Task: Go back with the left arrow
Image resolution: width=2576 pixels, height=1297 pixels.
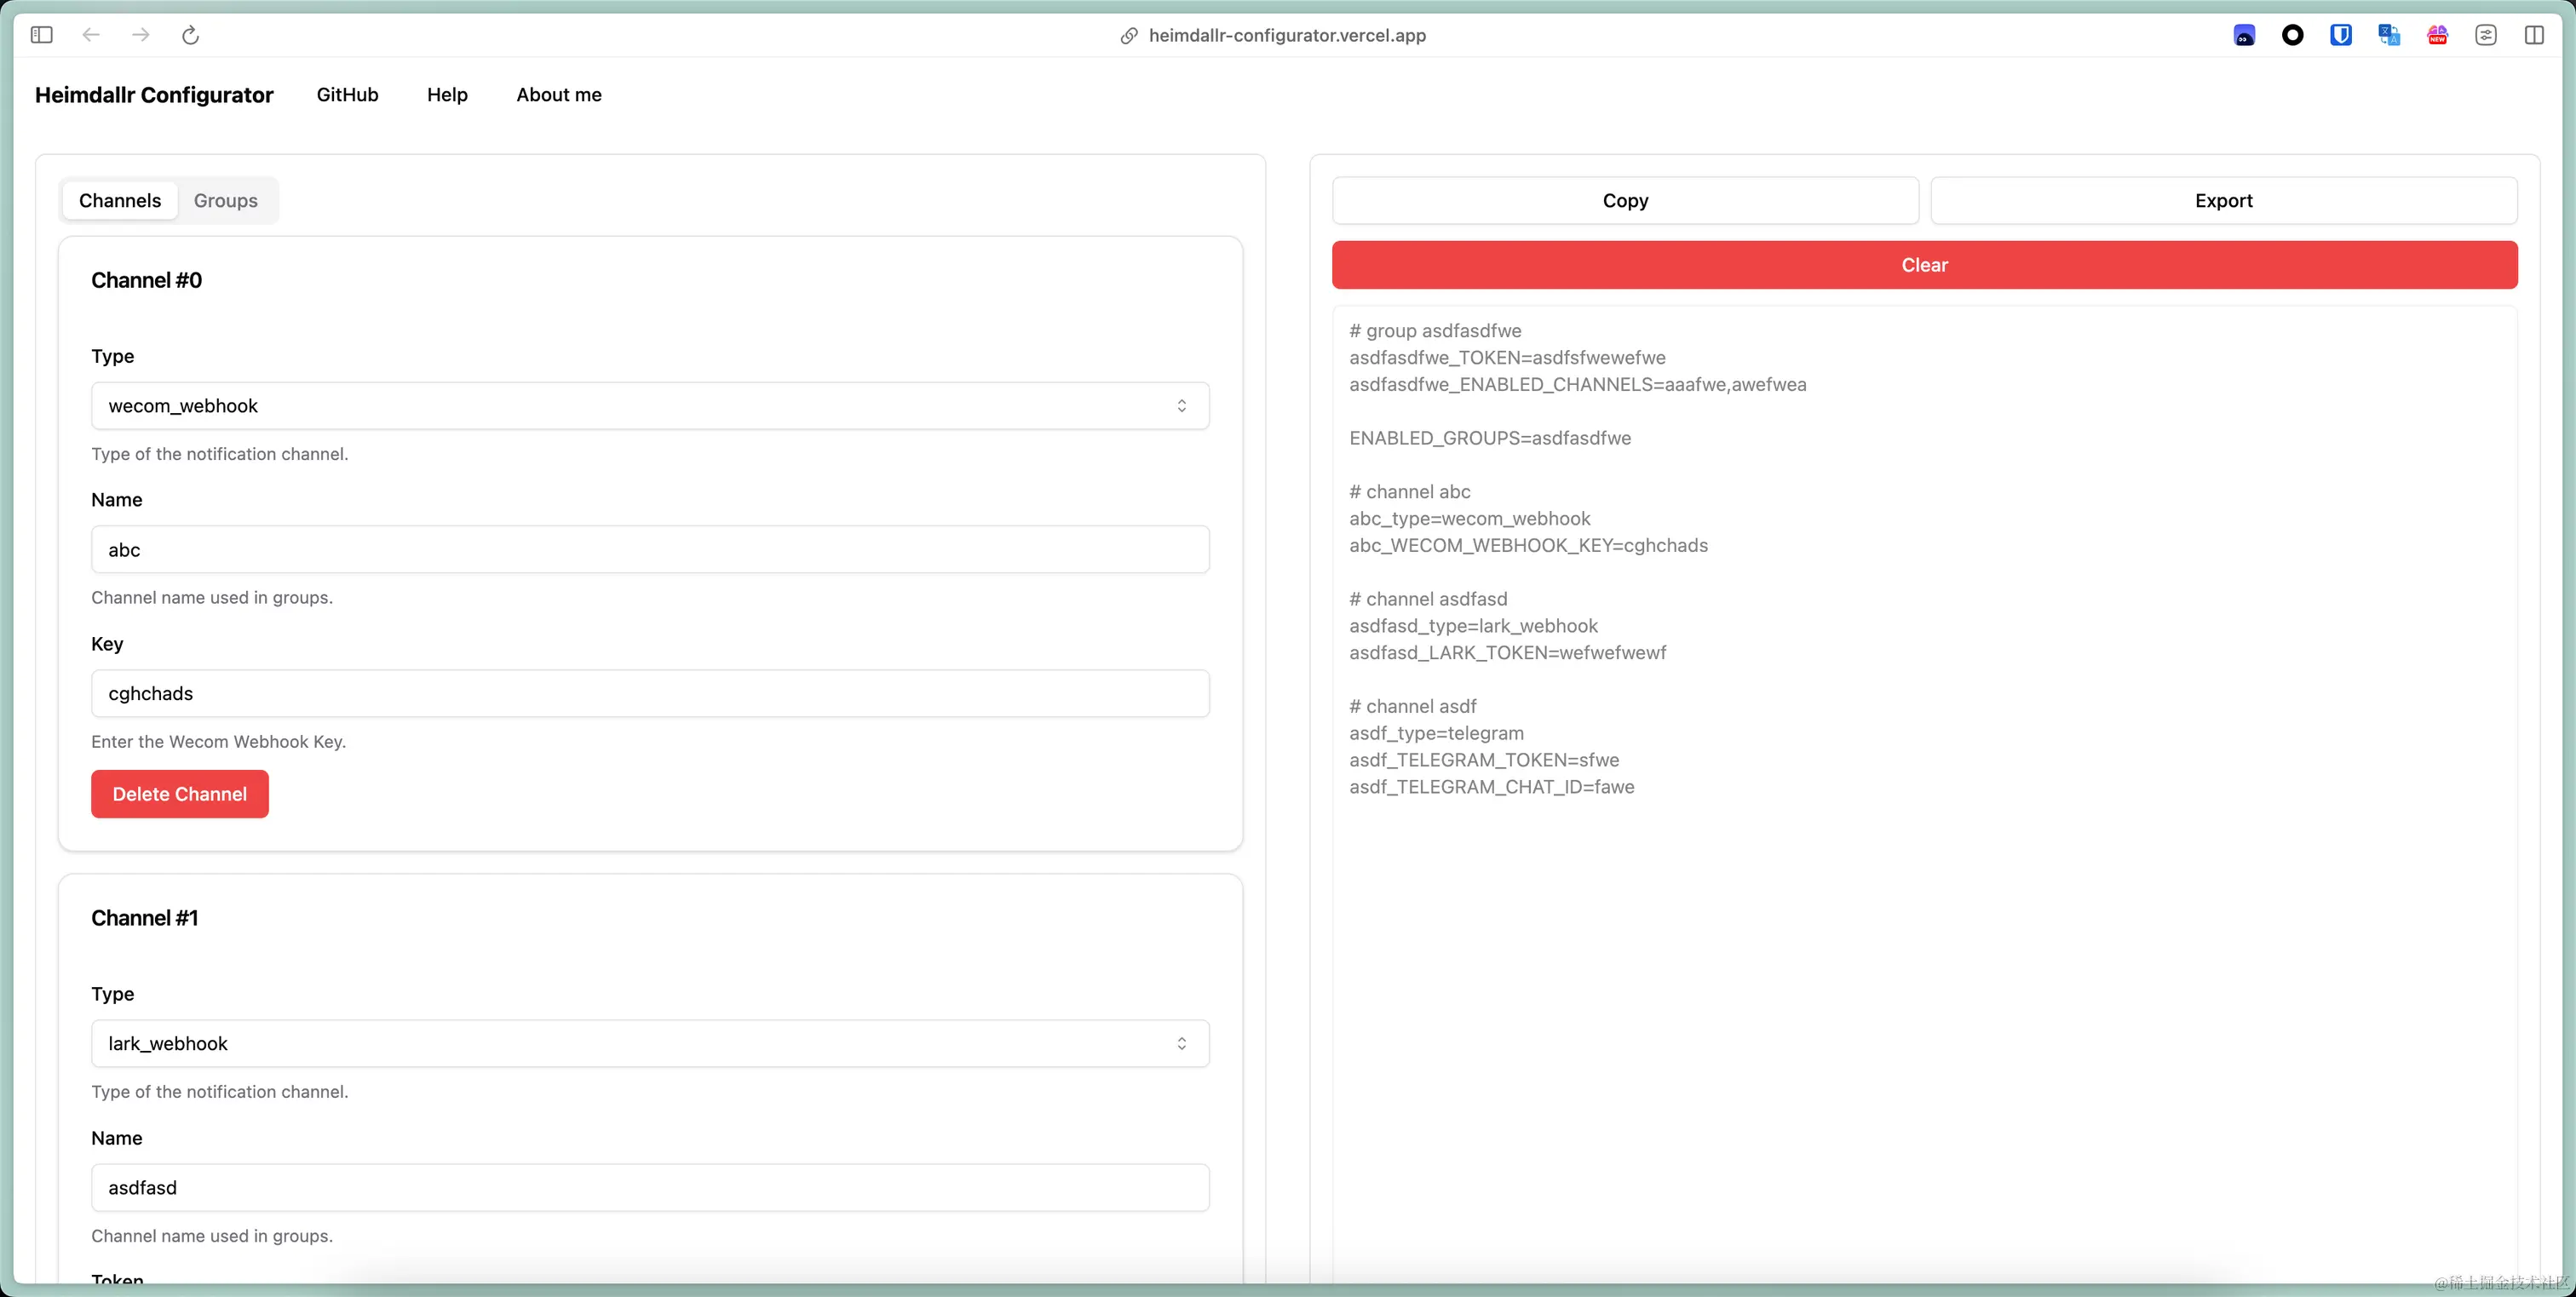Action: [x=91, y=35]
